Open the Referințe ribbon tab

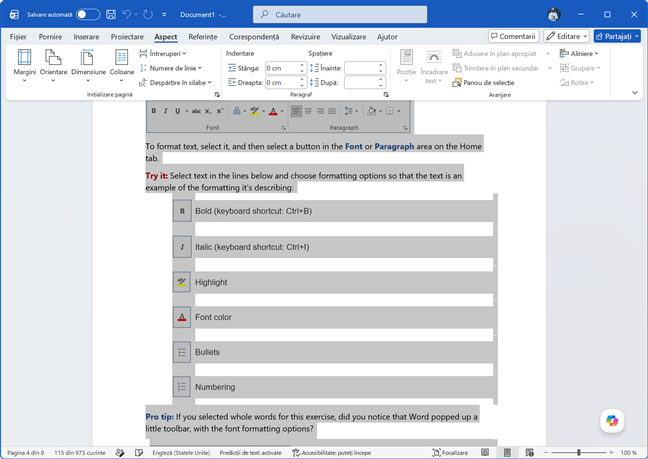click(x=202, y=37)
